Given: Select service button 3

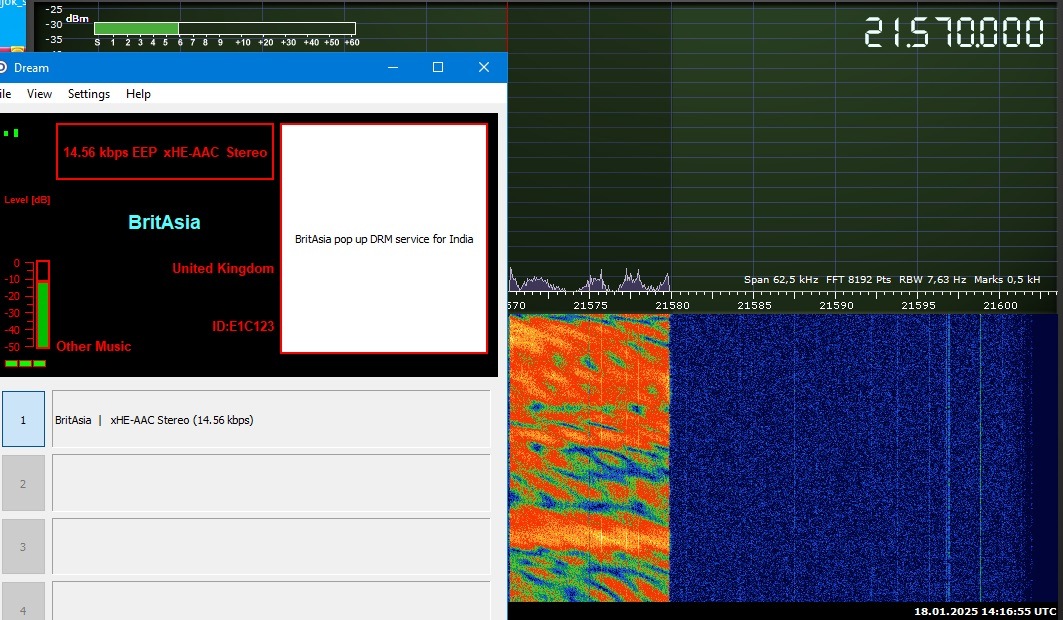Looking at the screenshot, I should click(23, 547).
